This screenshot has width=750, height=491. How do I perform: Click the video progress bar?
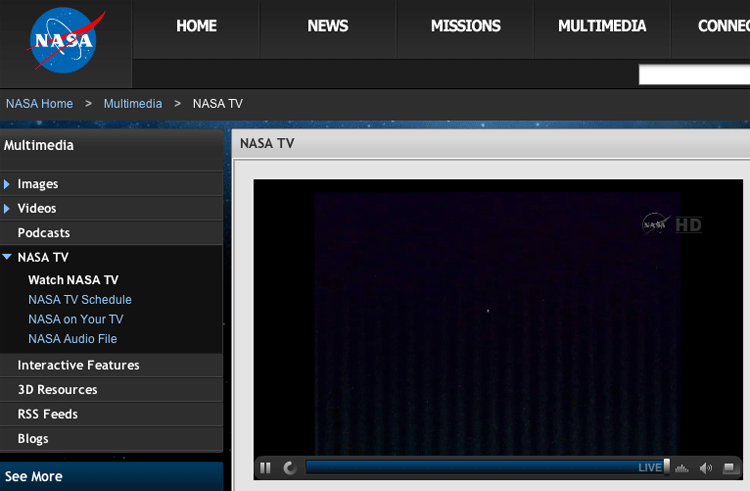(470, 467)
